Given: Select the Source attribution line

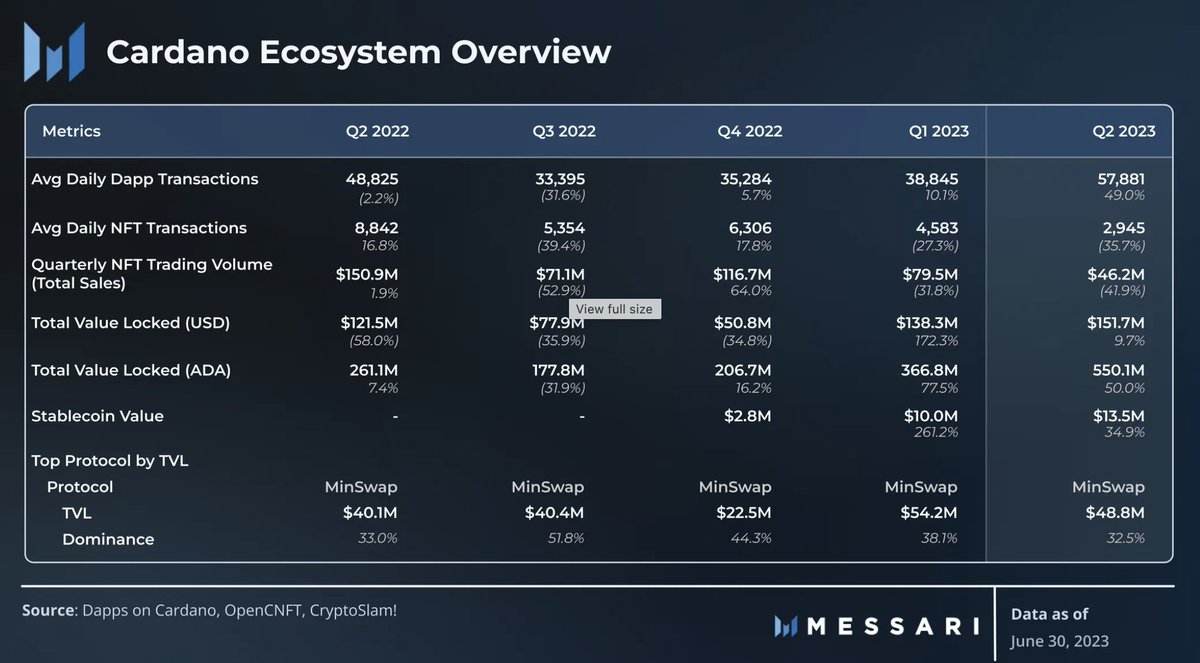Looking at the screenshot, I should point(210,609).
